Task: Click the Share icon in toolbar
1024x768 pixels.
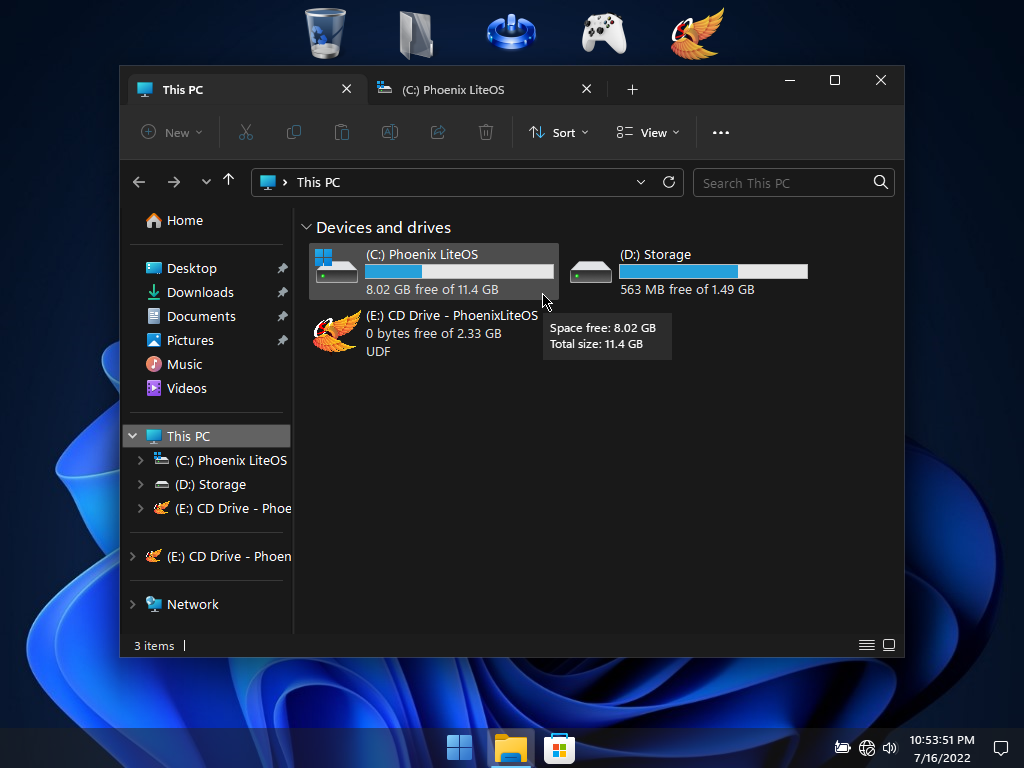Action: click(x=437, y=132)
